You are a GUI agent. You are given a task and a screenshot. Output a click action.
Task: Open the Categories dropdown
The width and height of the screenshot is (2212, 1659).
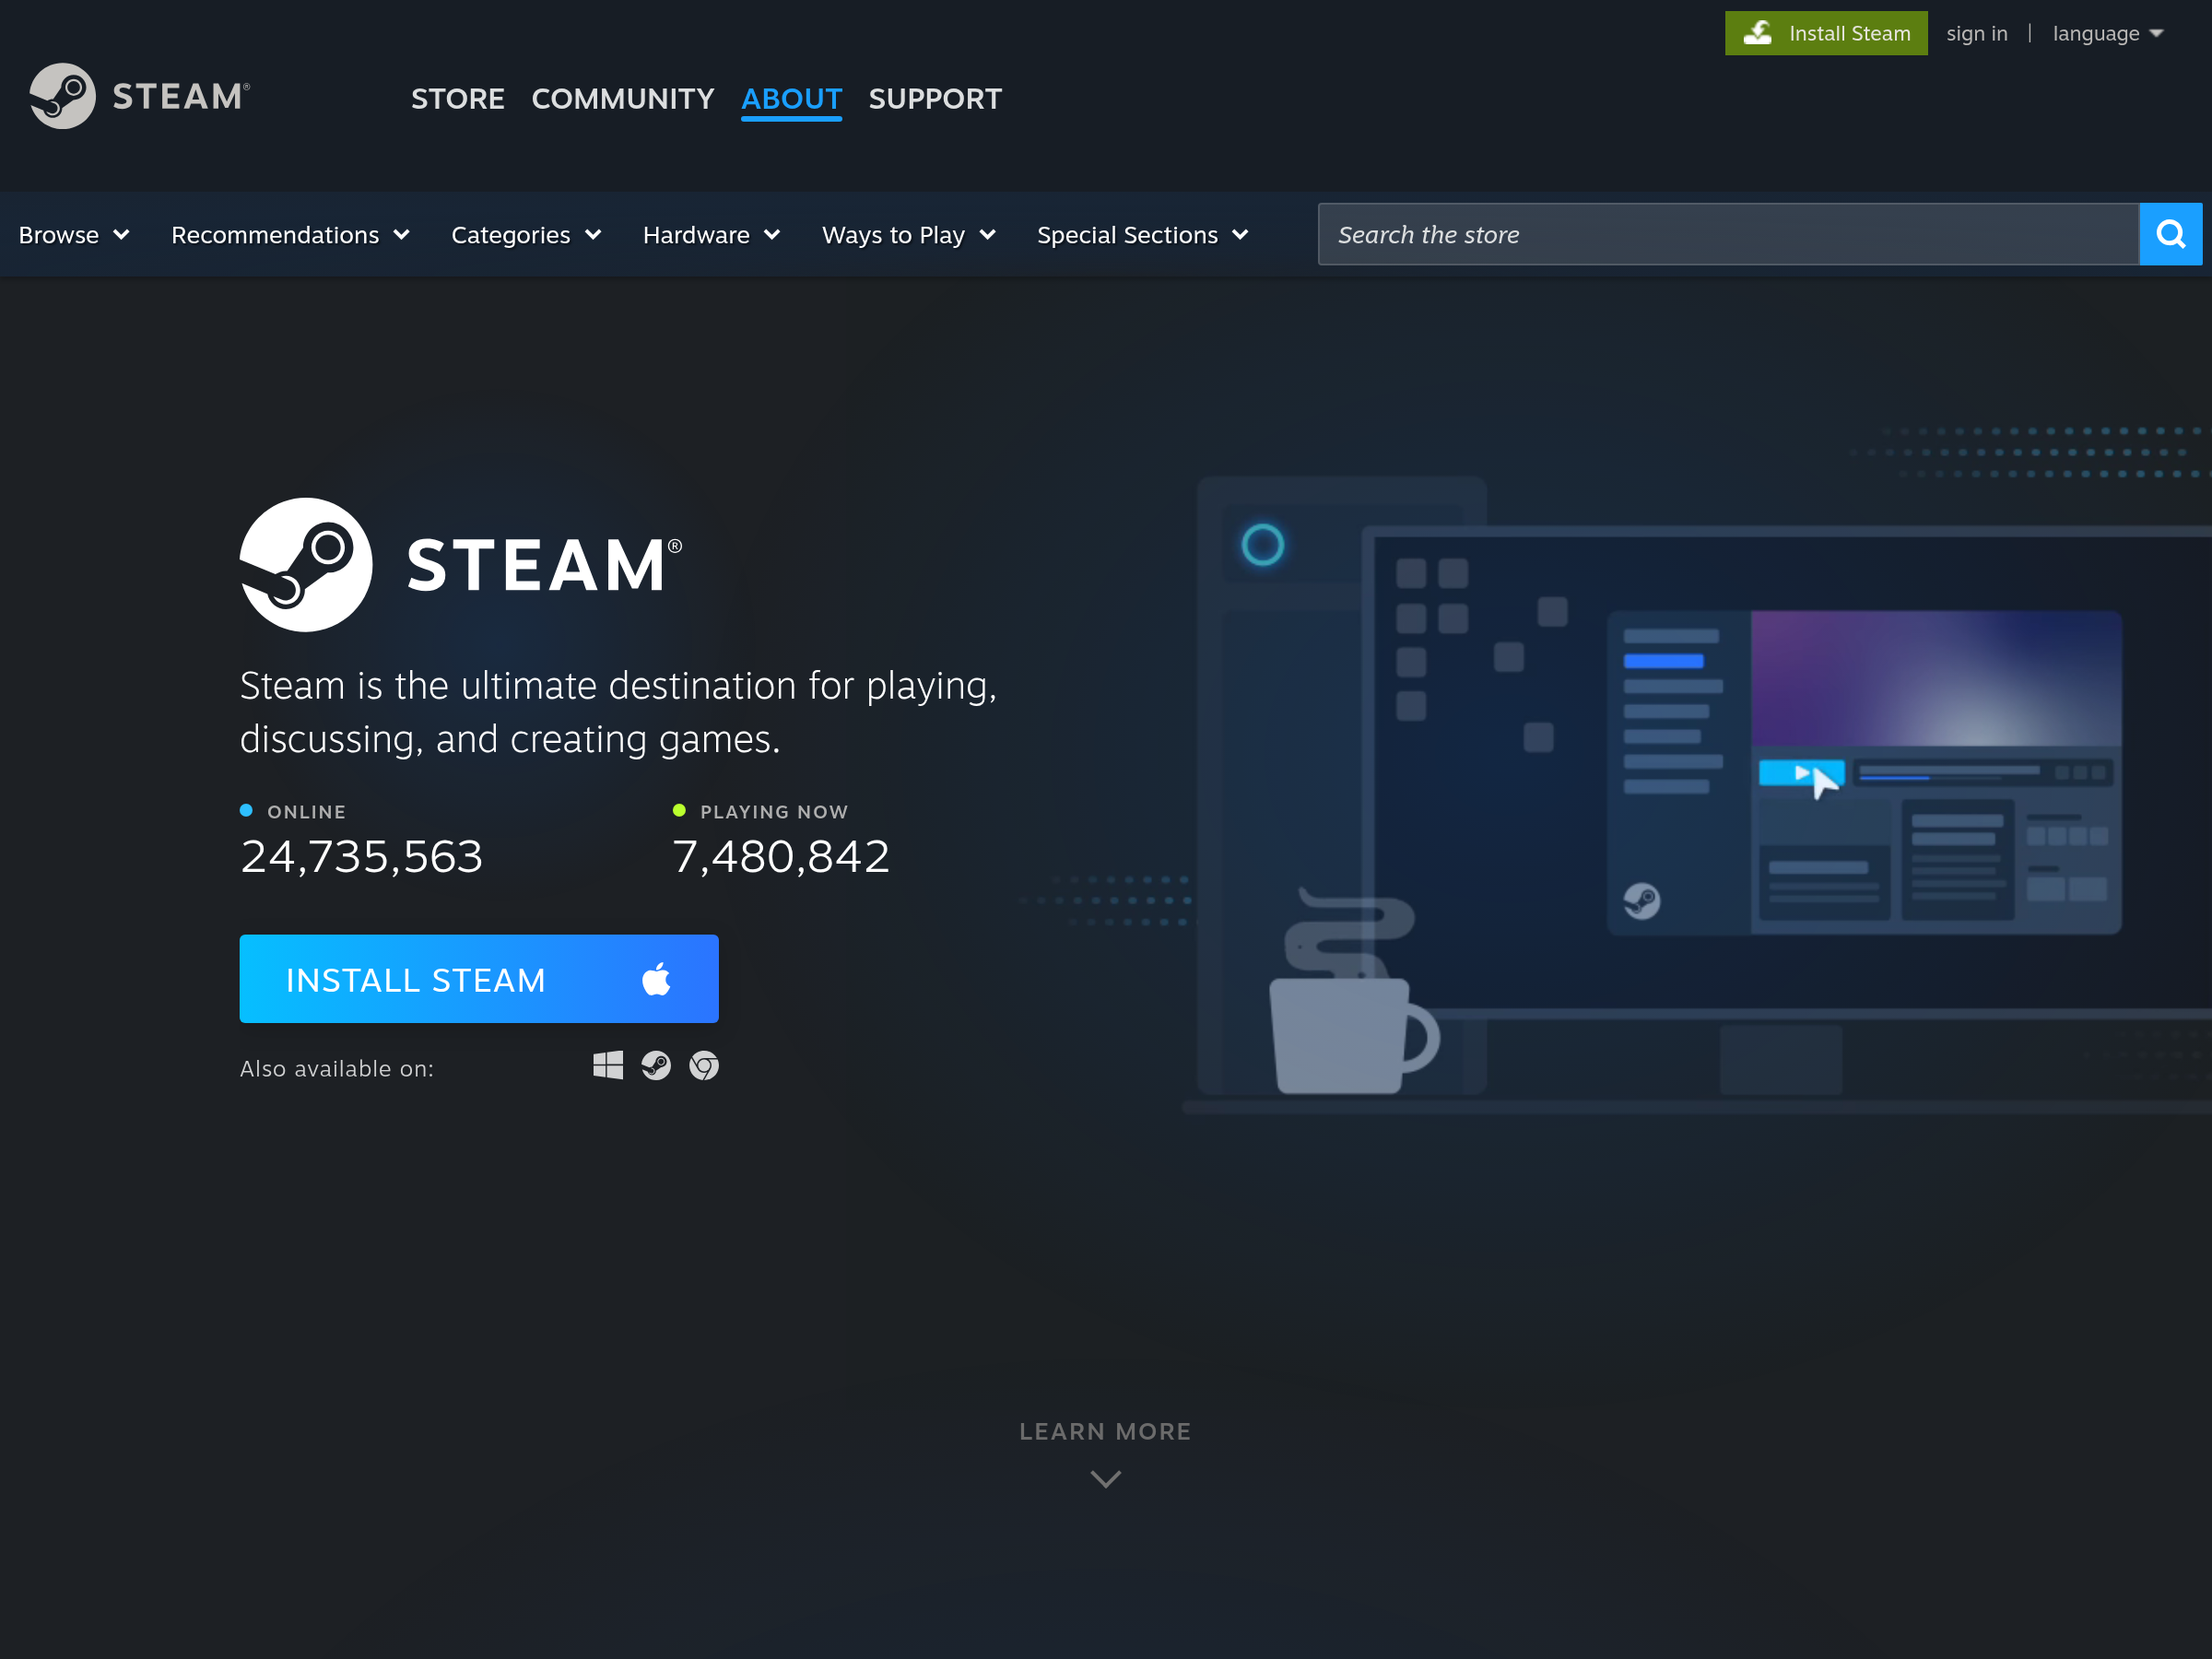point(526,235)
